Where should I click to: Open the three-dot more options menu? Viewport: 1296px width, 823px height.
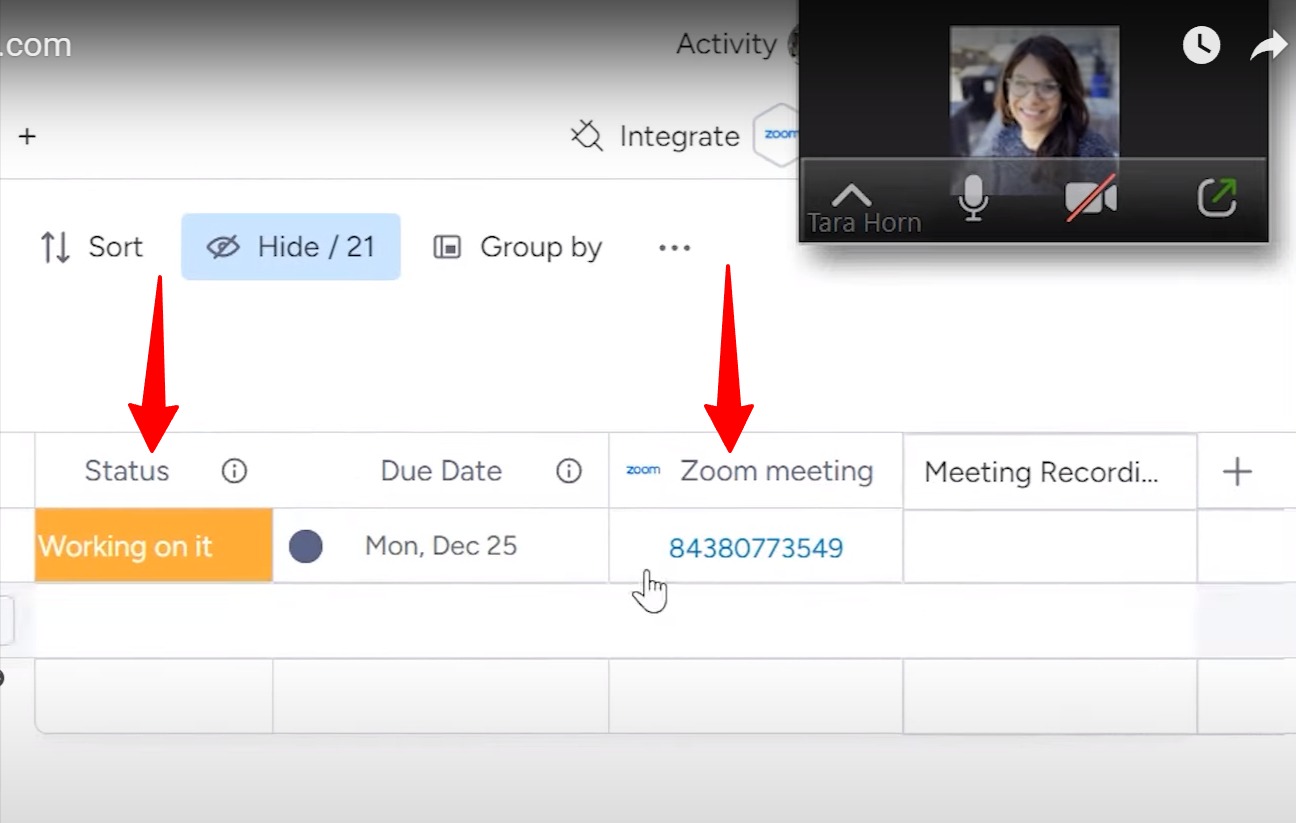pyautogui.click(x=673, y=247)
